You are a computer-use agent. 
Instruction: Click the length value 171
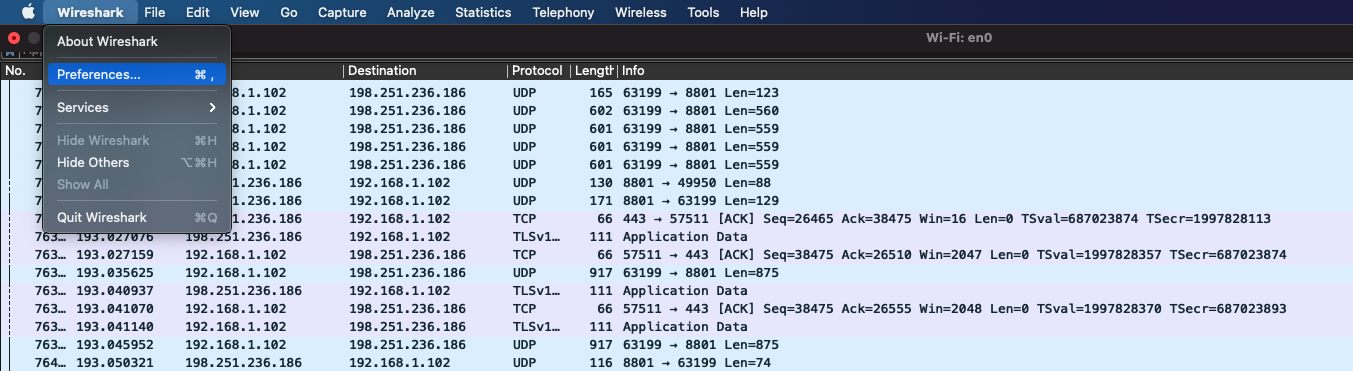point(600,200)
